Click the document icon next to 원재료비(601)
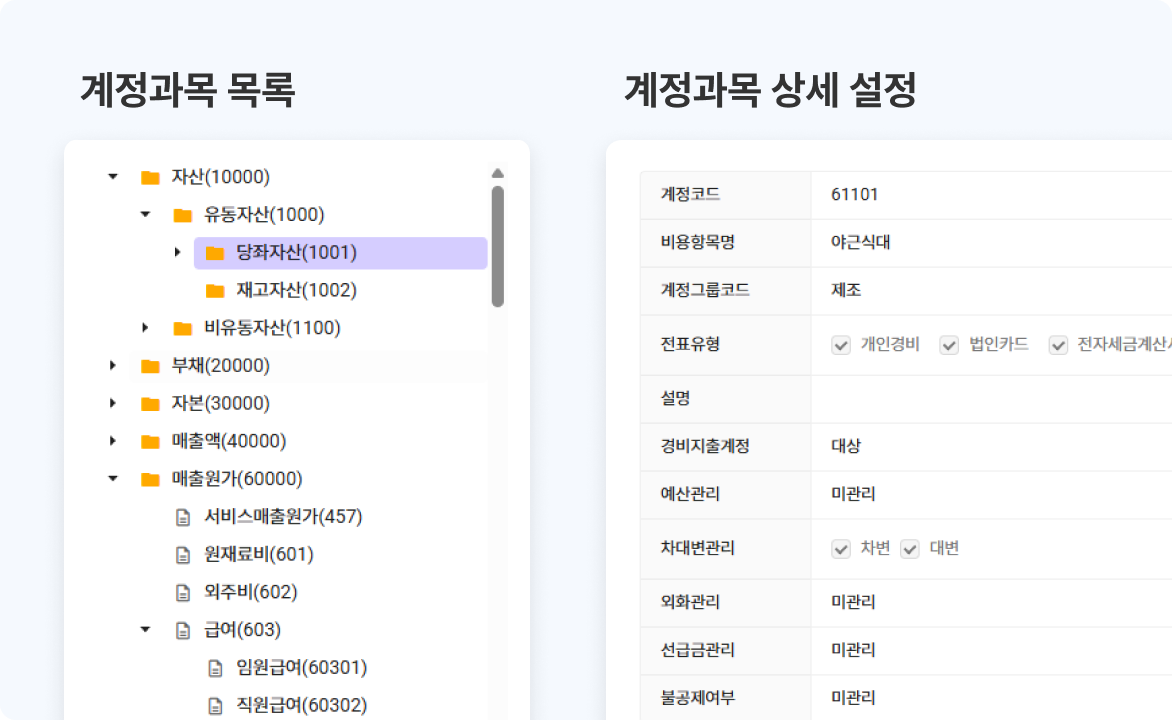Image resolution: width=1172 pixels, height=720 pixels. coord(182,555)
